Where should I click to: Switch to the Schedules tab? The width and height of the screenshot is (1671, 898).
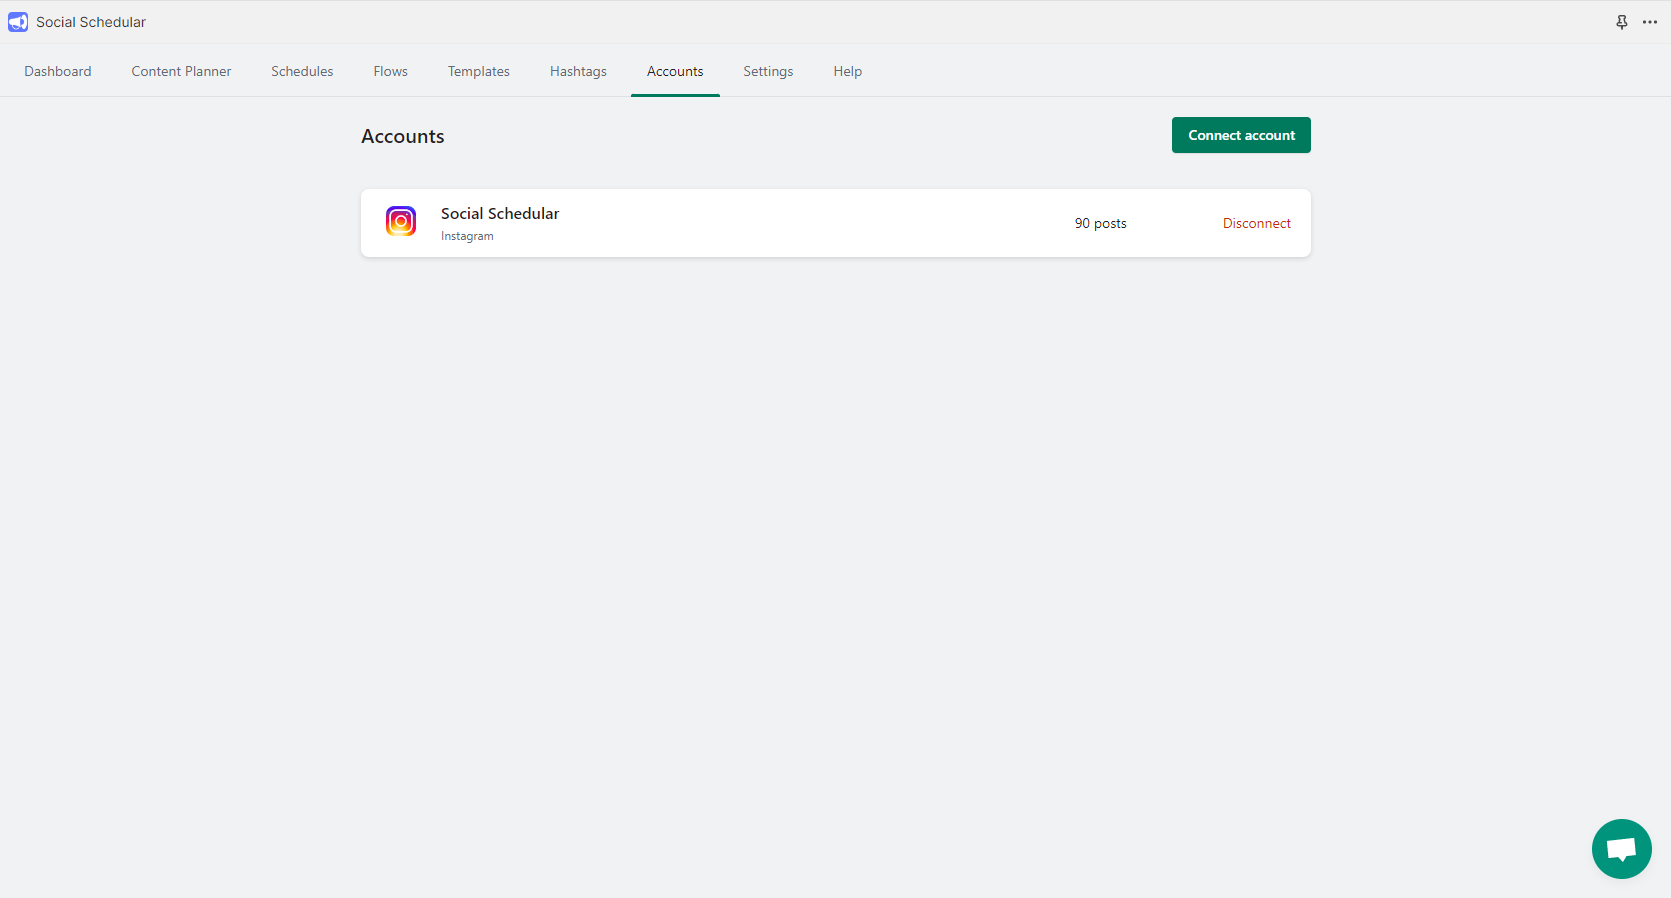[302, 71]
